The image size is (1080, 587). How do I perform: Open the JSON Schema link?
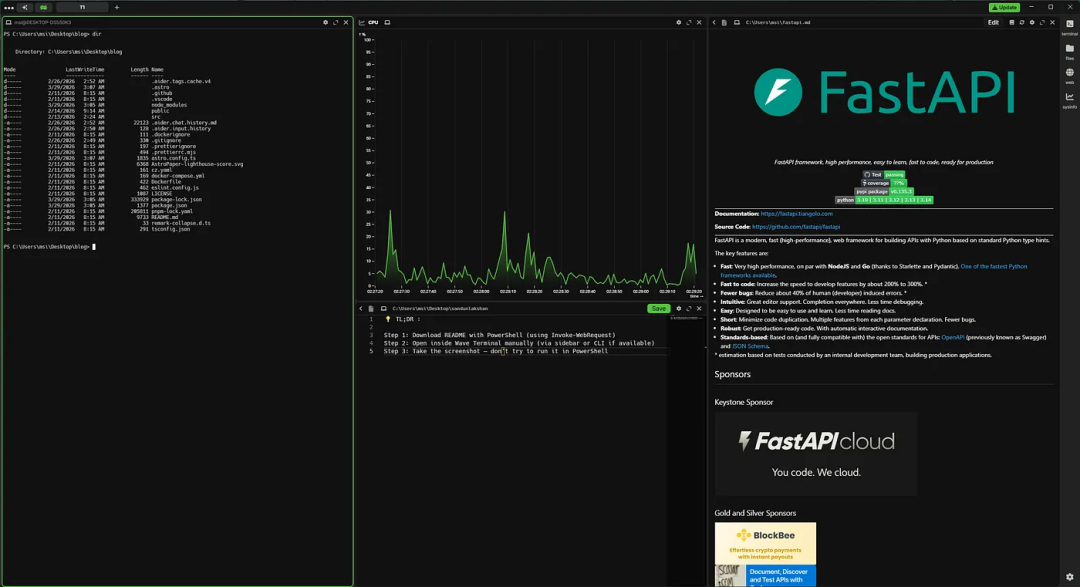pyautogui.click(x=750, y=347)
